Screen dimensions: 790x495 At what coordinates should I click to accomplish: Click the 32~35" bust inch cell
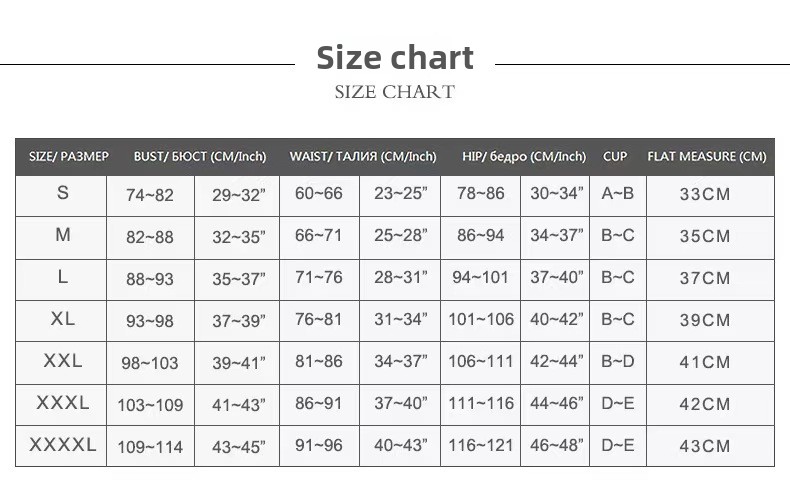(238, 237)
